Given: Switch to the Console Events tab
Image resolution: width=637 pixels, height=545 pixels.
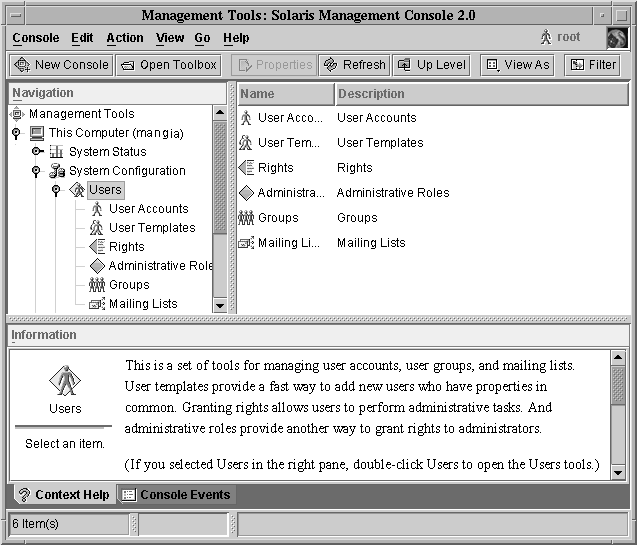Looking at the screenshot, I should [x=175, y=495].
